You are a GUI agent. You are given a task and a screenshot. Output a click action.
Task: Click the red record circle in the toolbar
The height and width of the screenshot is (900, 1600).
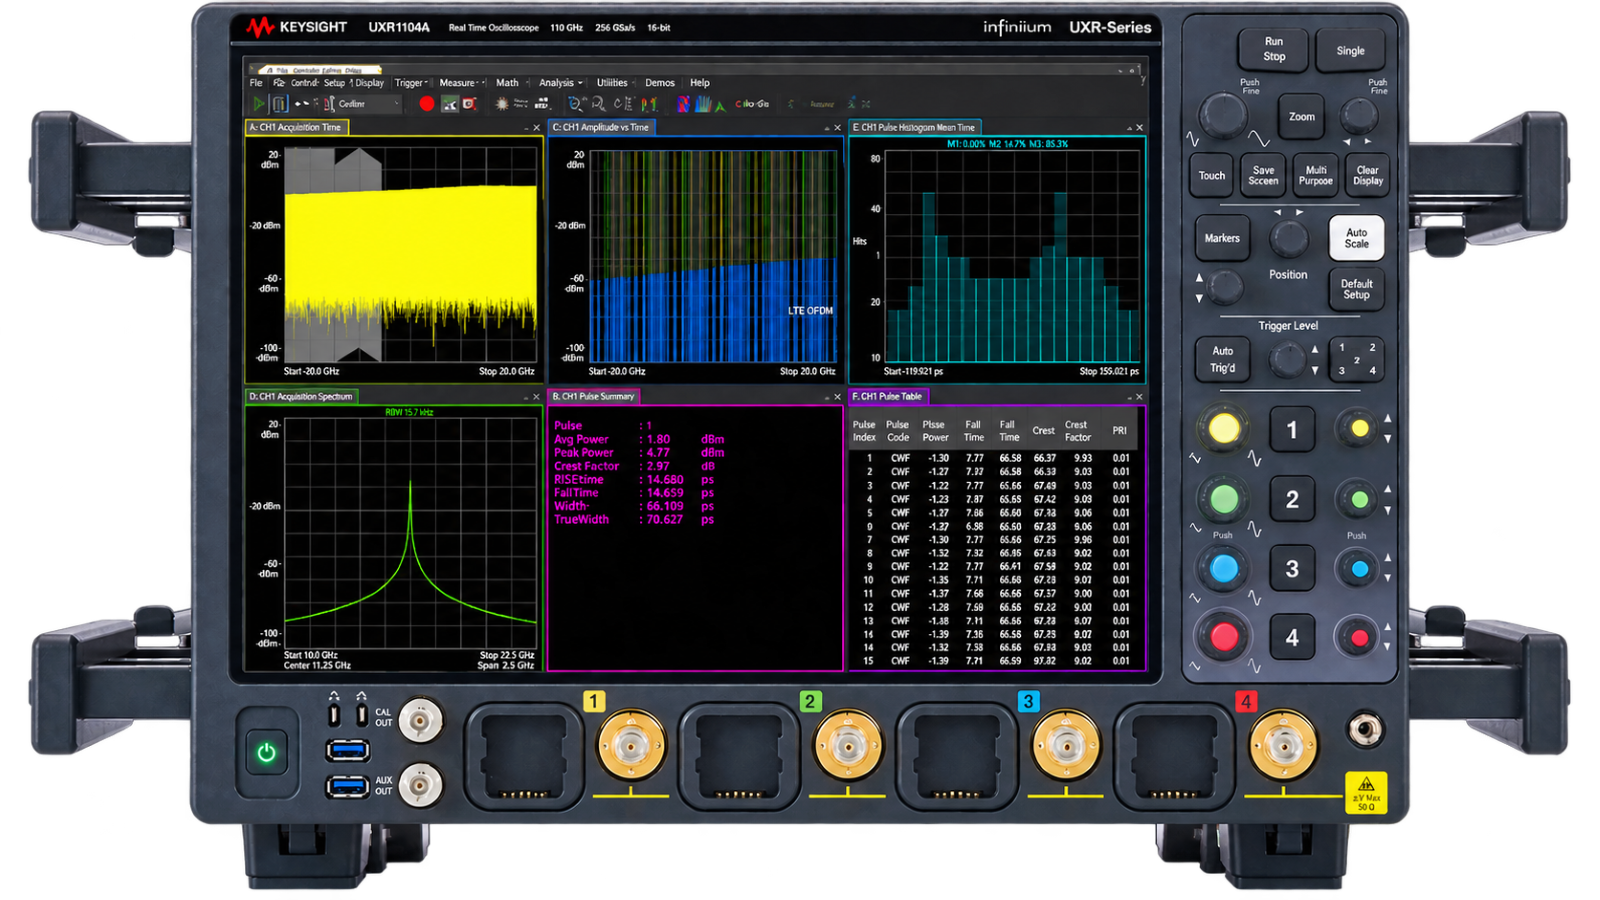(x=427, y=104)
